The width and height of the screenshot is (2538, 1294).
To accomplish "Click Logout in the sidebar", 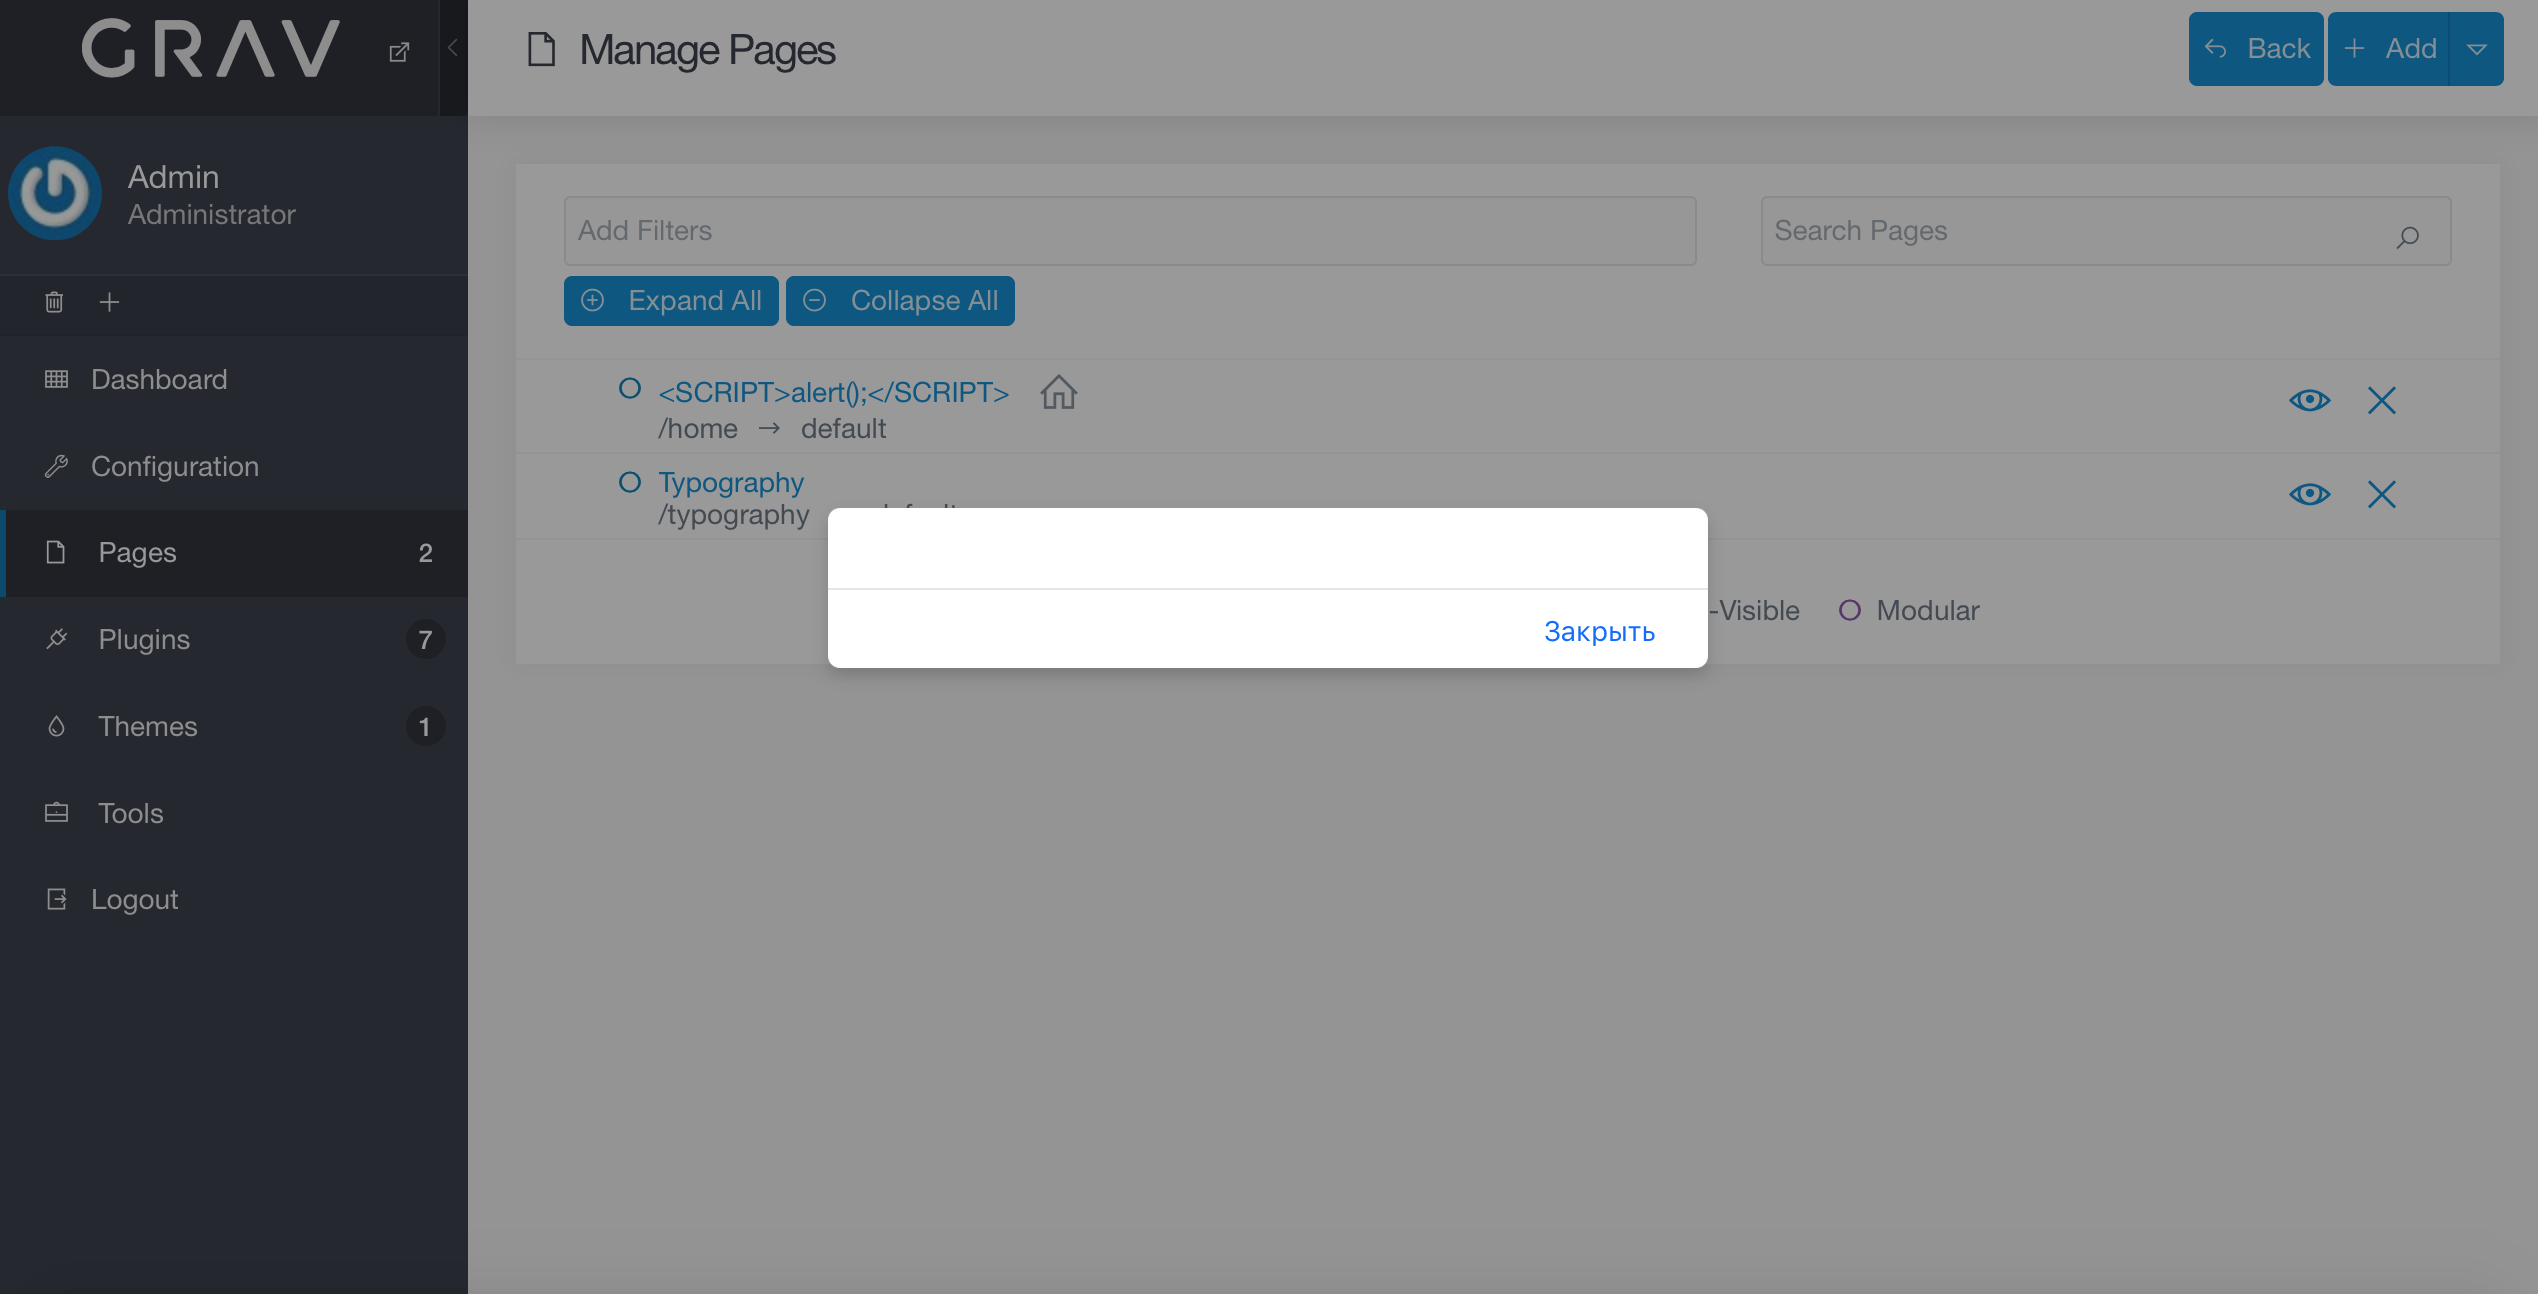I will (234, 900).
